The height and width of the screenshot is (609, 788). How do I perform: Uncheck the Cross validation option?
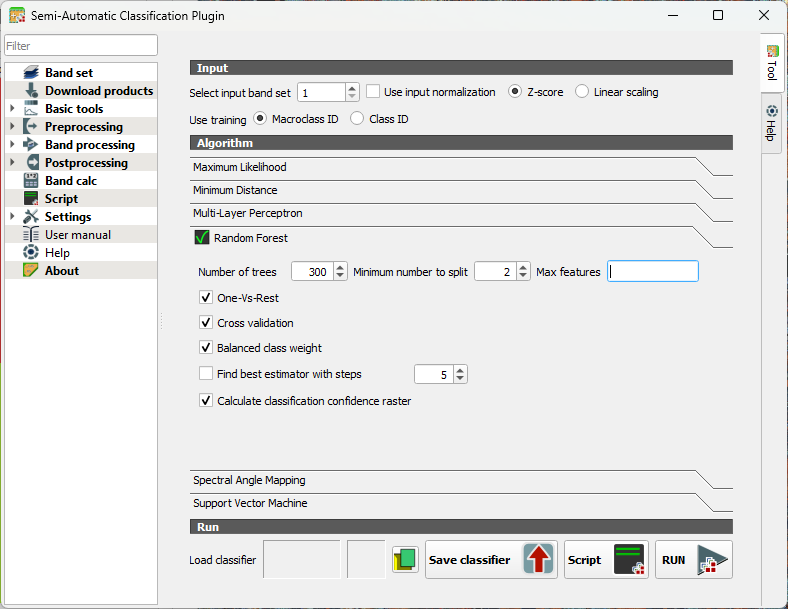(x=206, y=323)
